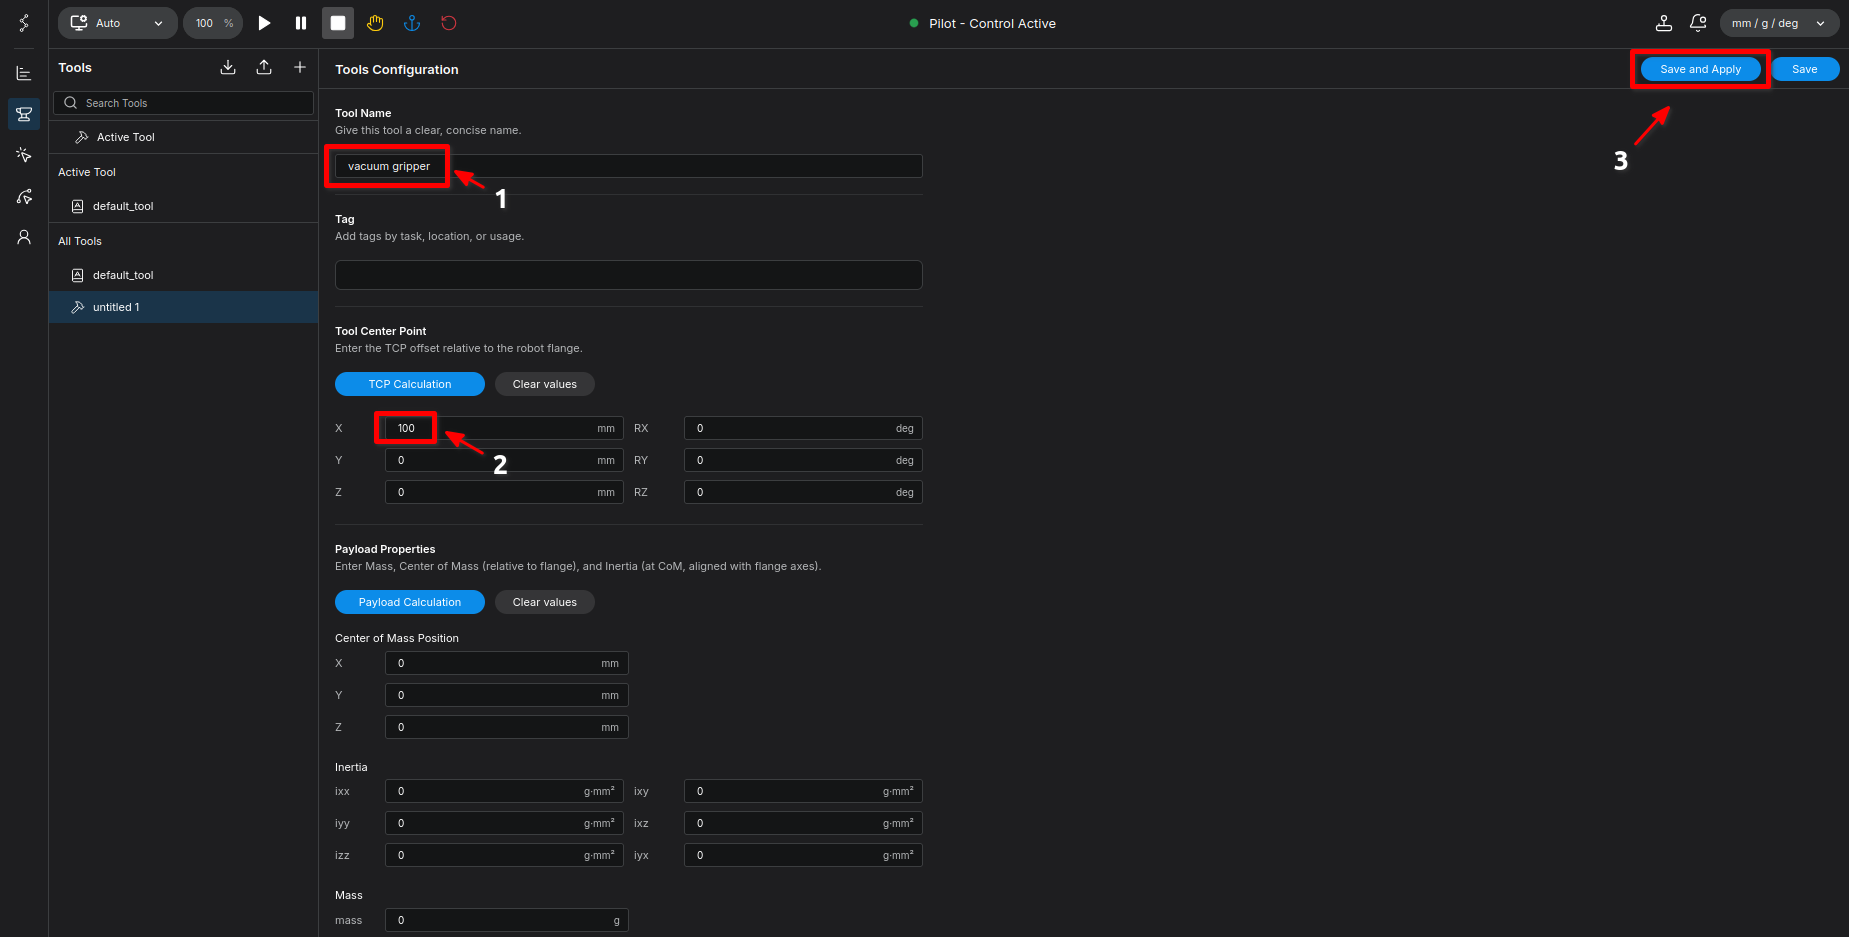Open the Auto mode dropdown
The height and width of the screenshot is (937, 1849).
[x=117, y=23]
